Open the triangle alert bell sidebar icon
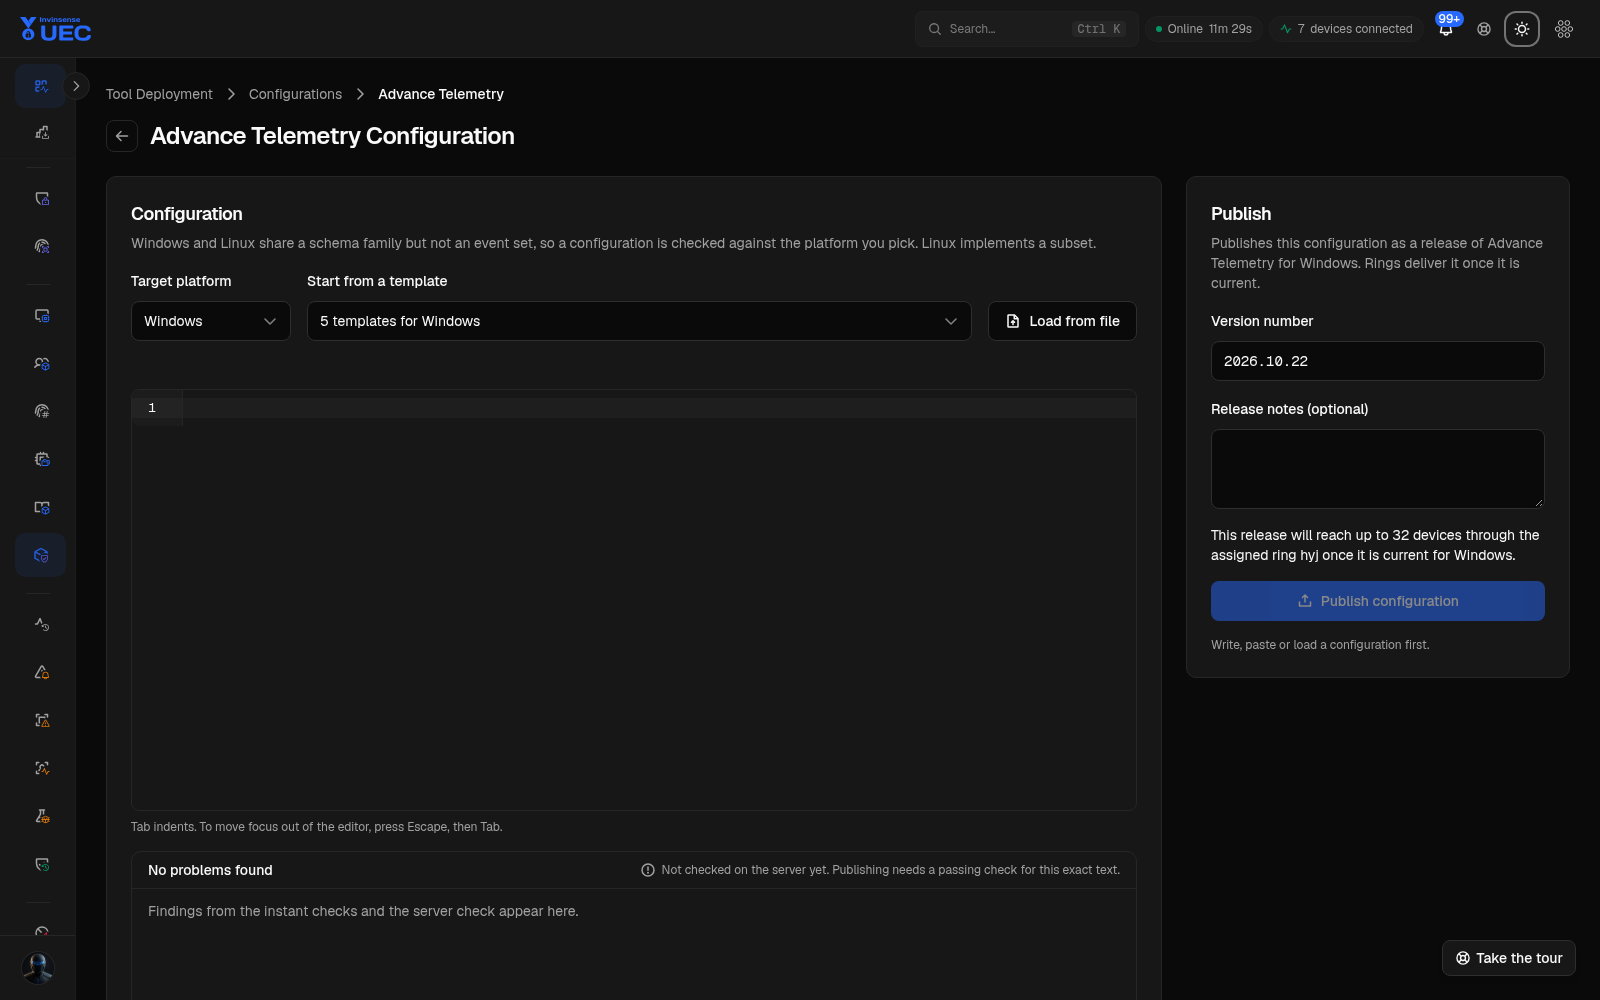1600x1000 pixels. point(41,672)
